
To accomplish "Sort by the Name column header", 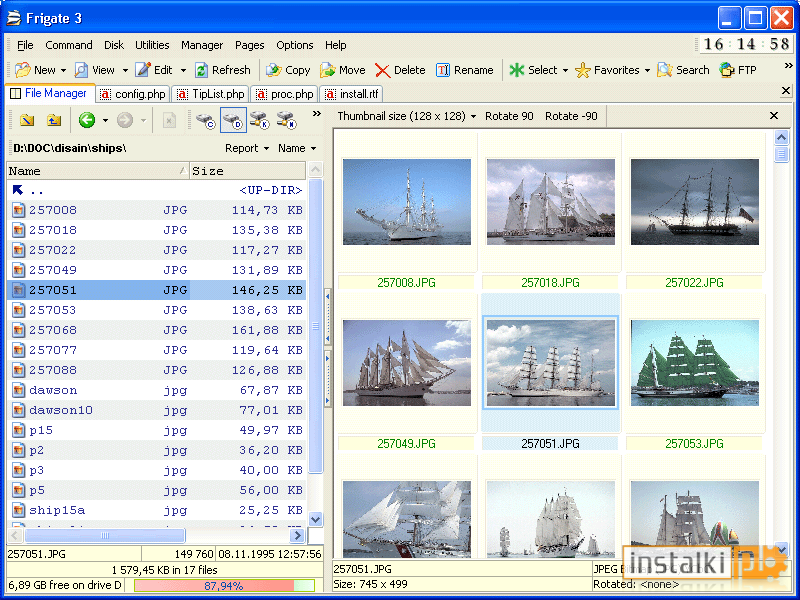I will coord(98,171).
